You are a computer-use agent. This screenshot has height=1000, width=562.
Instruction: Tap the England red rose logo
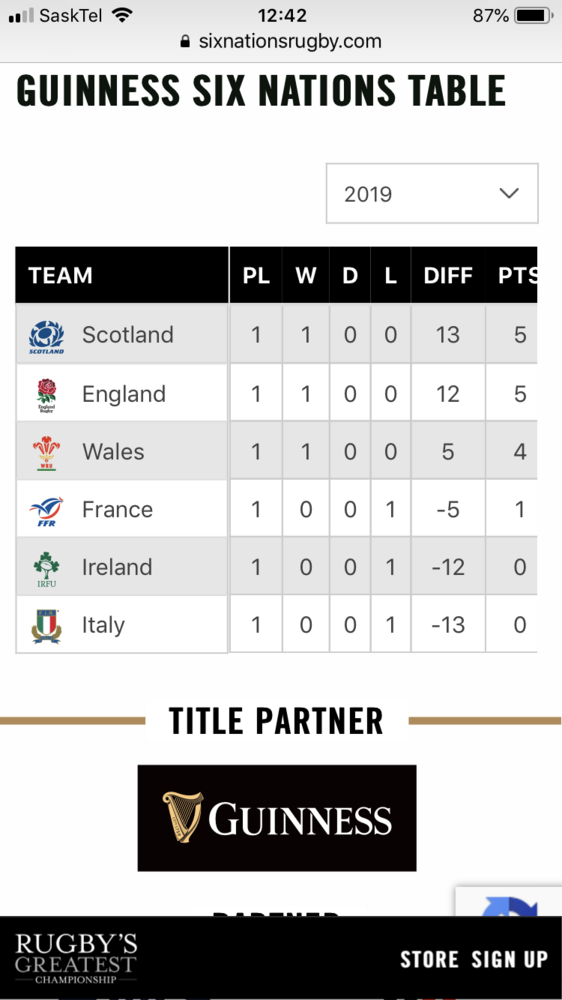46,395
